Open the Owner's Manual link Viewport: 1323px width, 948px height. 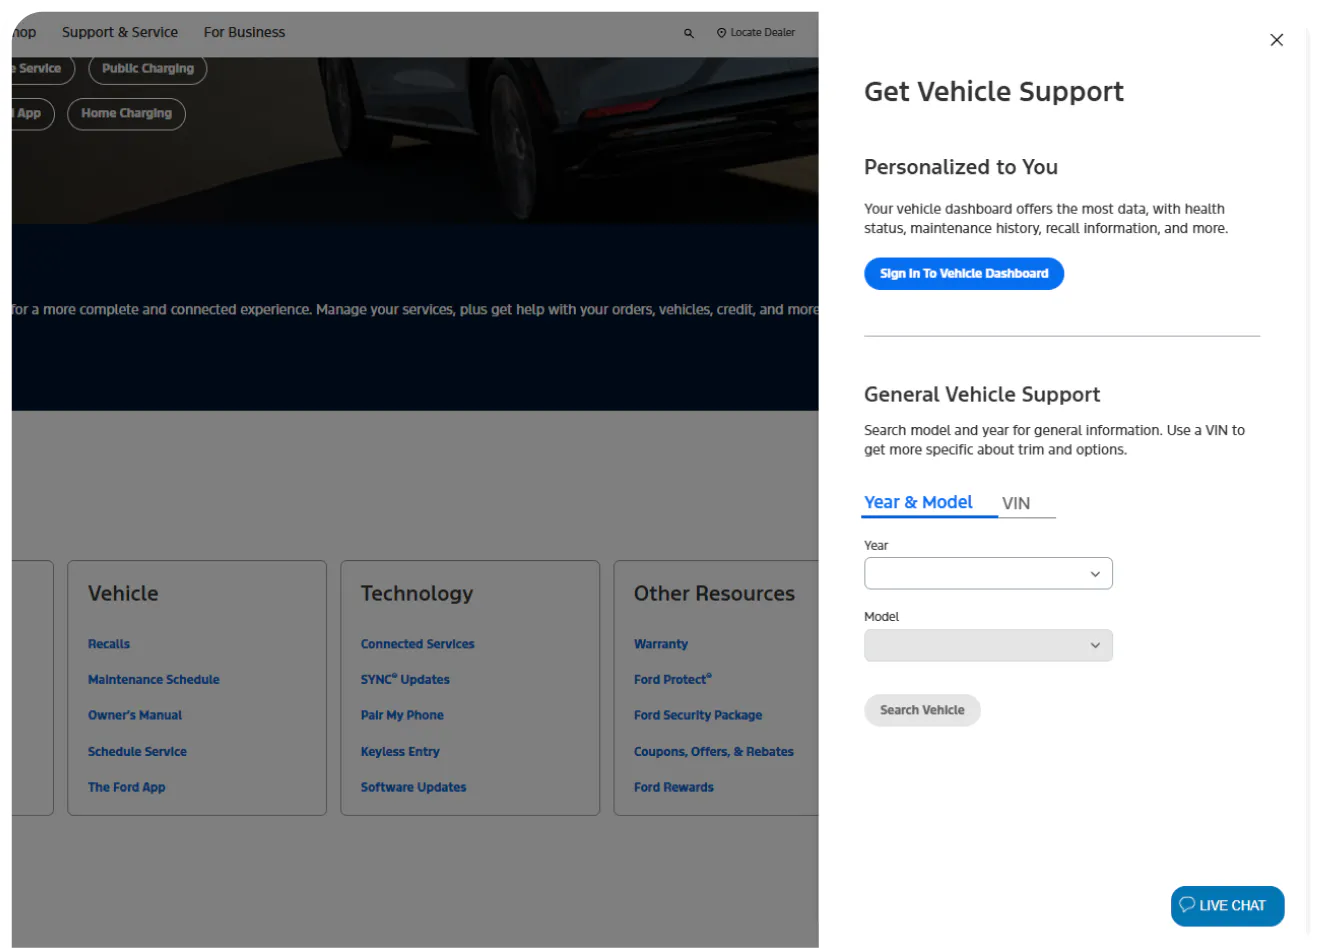[x=135, y=715]
